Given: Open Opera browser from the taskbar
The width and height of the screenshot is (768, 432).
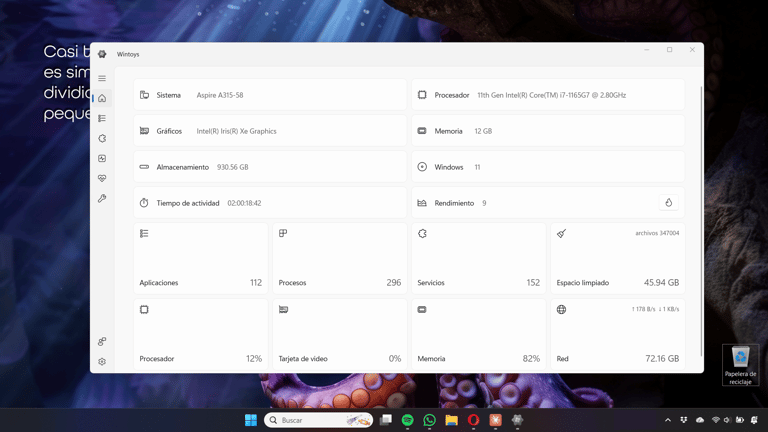Looking at the screenshot, I should 473,420.
